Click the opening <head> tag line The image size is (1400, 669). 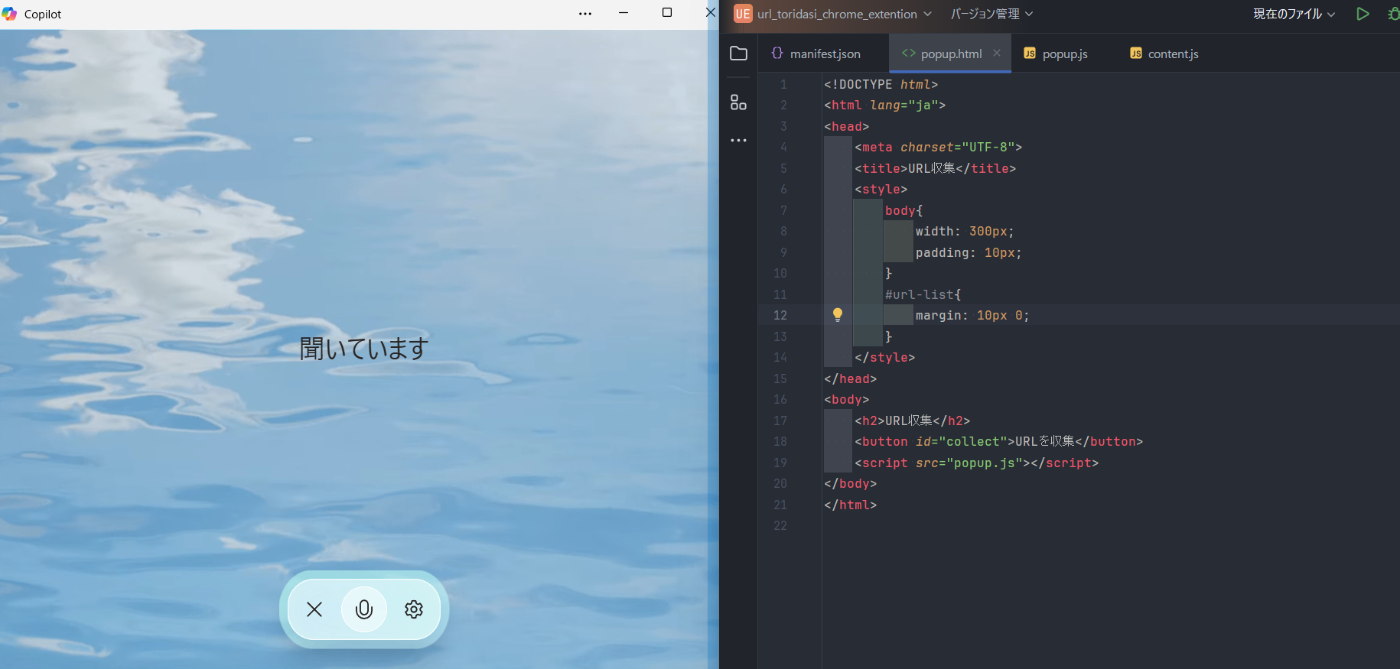tap(846, 127)
